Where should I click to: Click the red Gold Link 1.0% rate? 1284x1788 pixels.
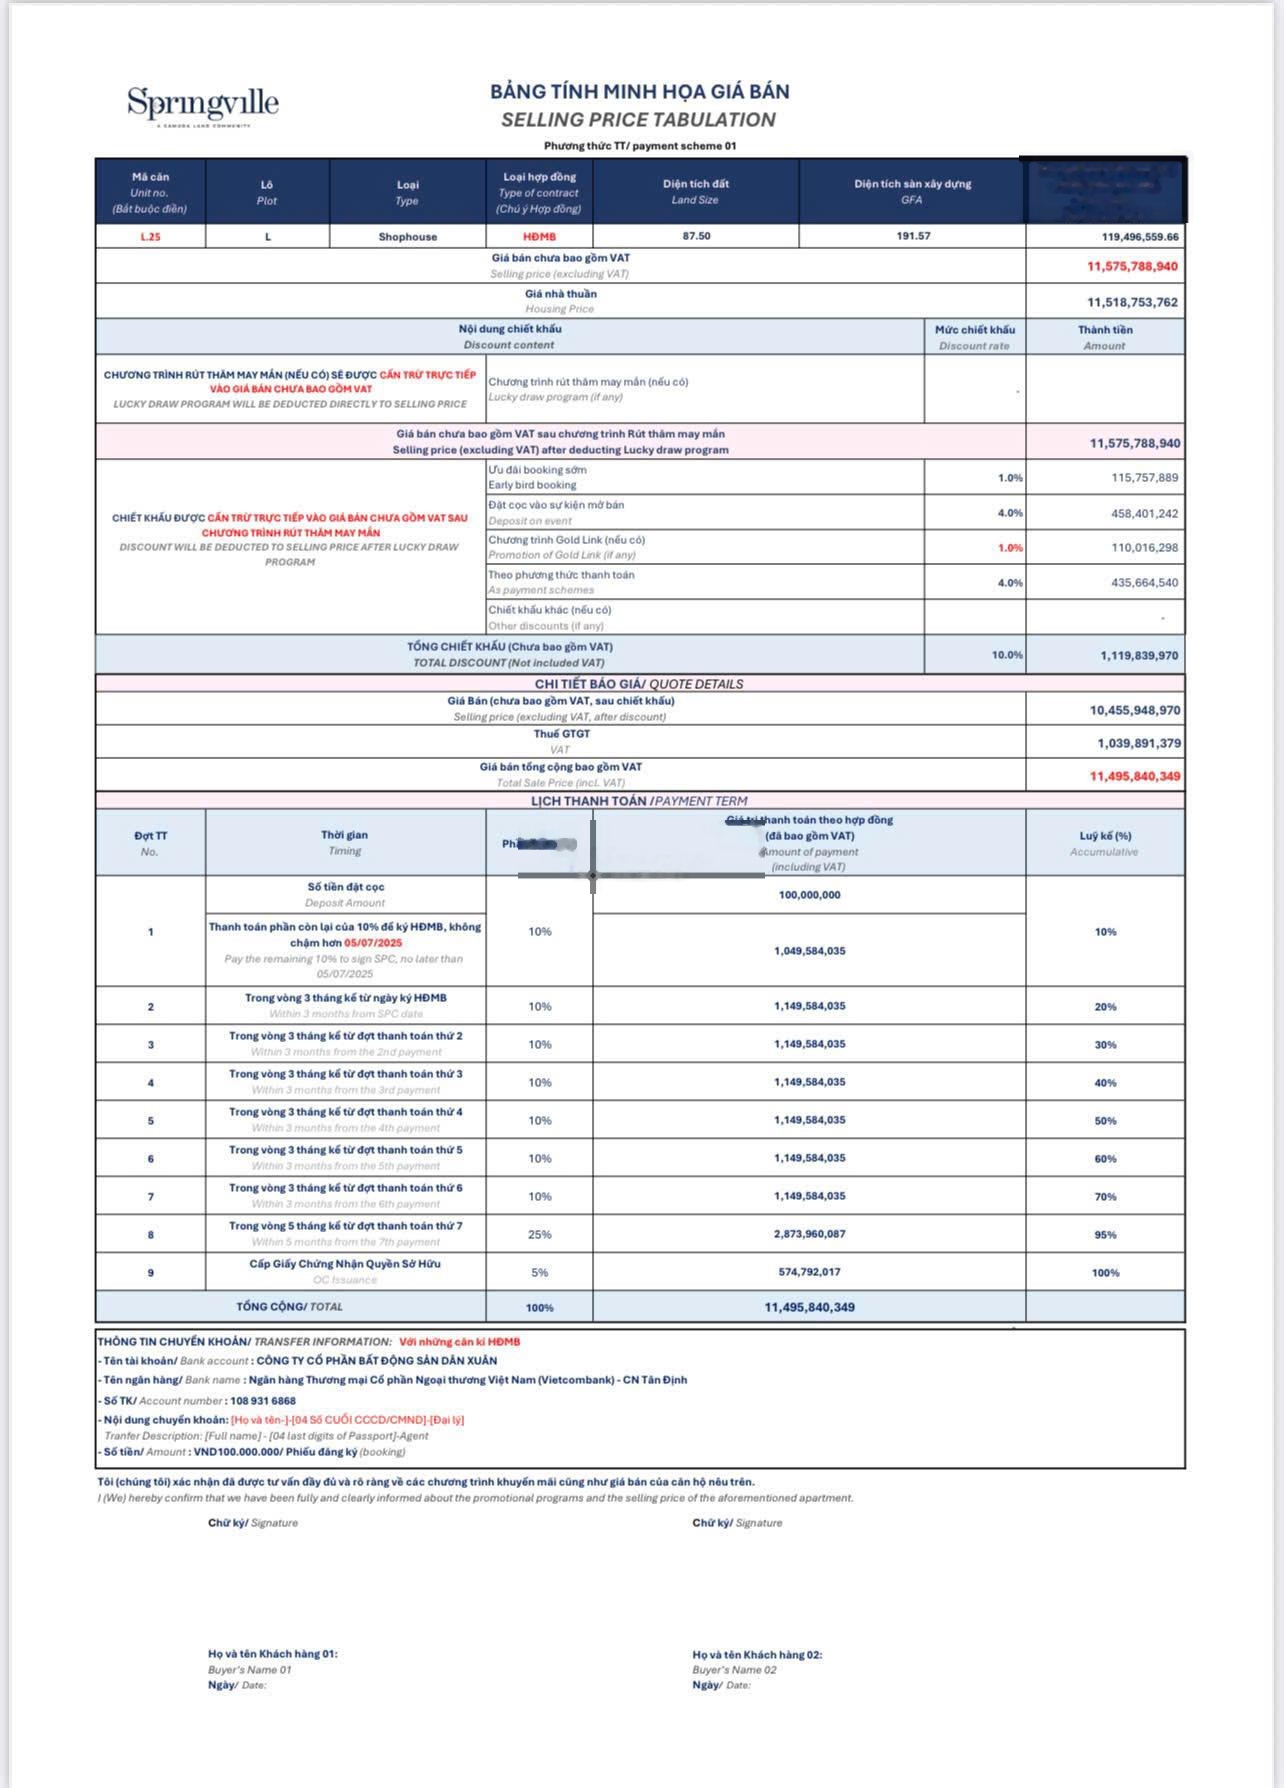1010,548
